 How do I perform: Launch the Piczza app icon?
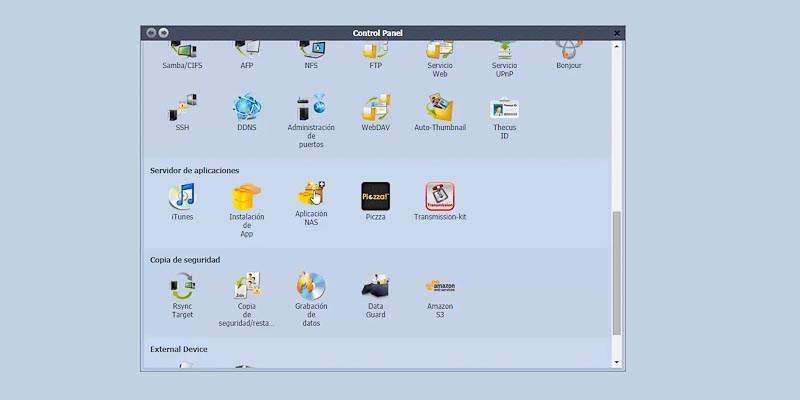point(376,196)
